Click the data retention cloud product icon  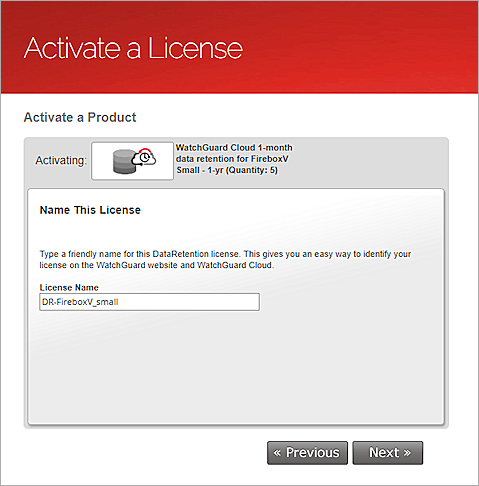[x=134, y=161]
